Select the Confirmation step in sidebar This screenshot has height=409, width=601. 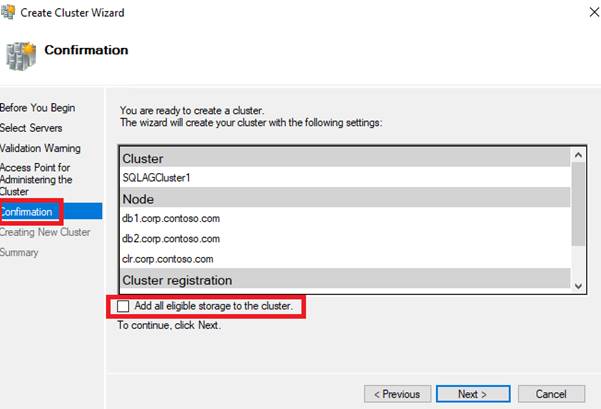point(51,212)
